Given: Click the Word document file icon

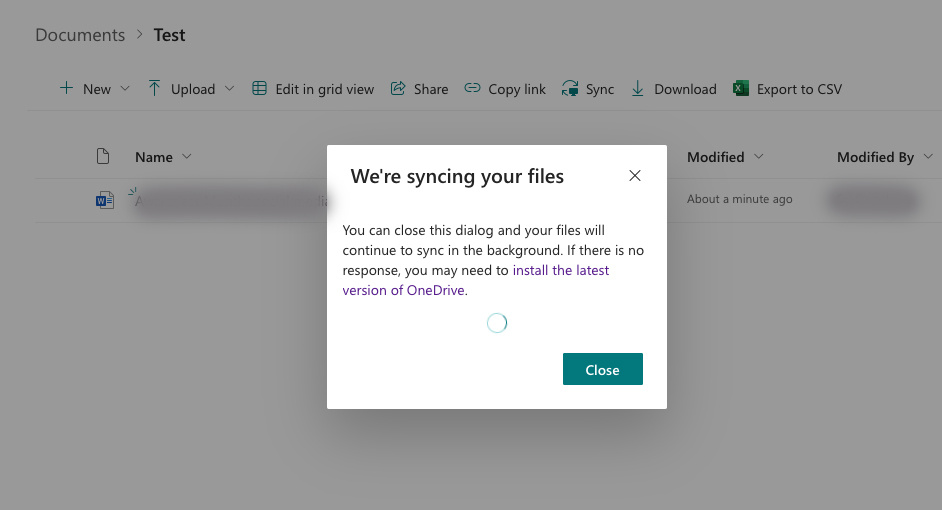Looking at the screenshot, I should pyautogui.click(x=105, y=199).
